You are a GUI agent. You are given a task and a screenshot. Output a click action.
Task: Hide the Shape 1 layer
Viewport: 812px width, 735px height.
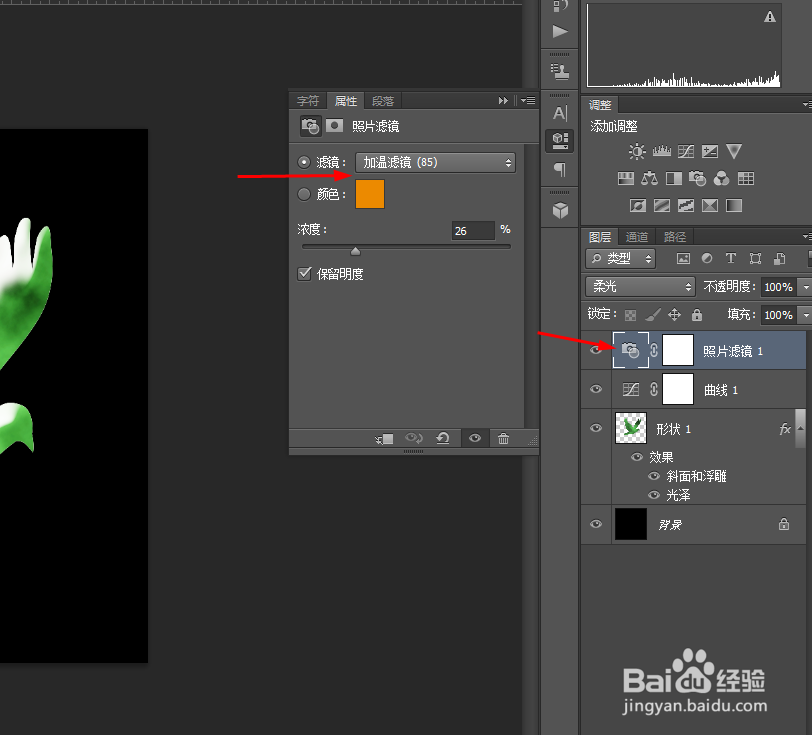click(x=596, y=428)
